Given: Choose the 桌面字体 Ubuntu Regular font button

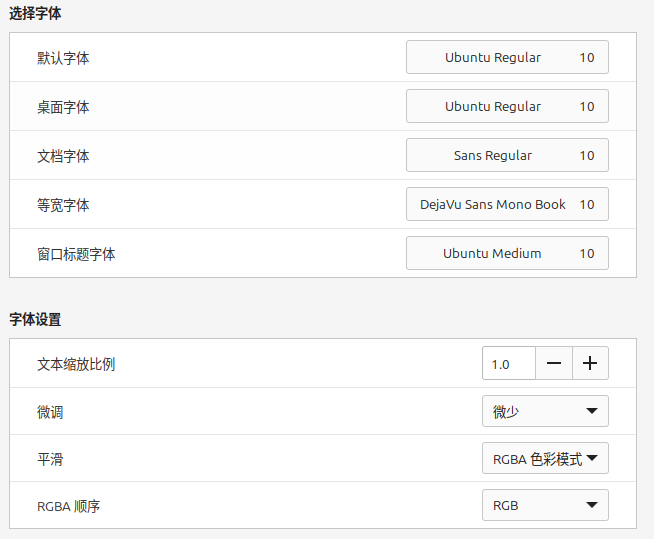Looking at the screenshot, I should tap(507, 107).
